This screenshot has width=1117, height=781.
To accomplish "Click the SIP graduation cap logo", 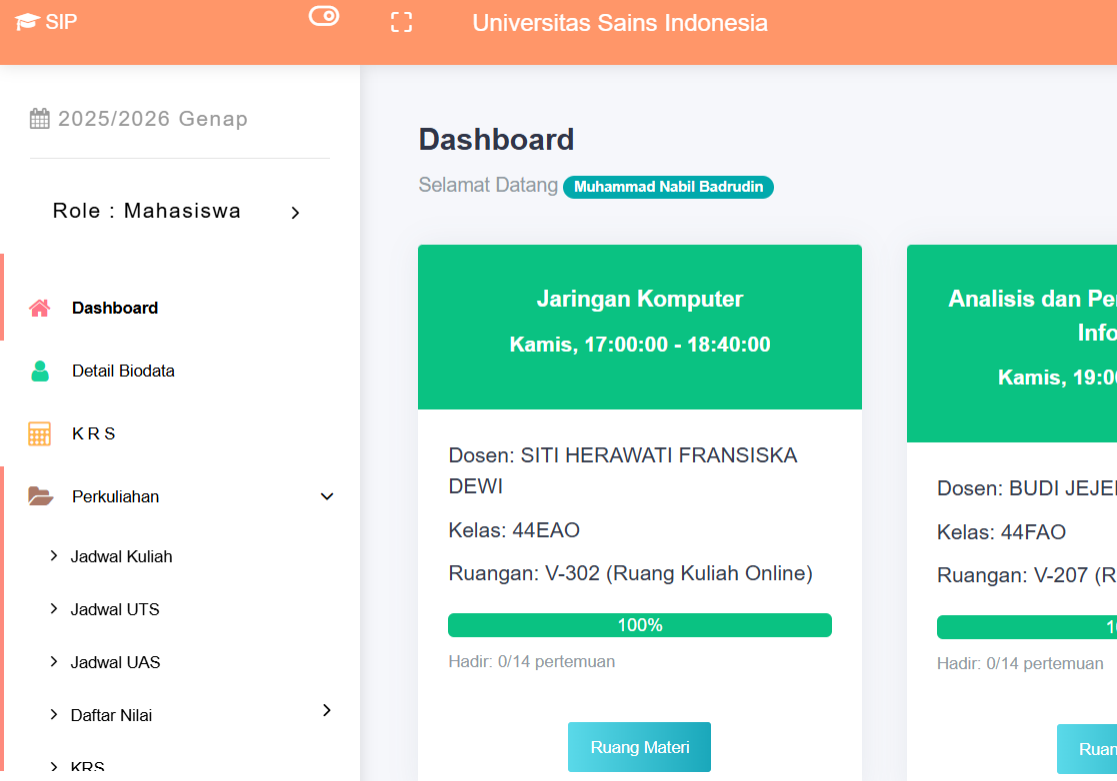I will pyautogui.click(x=27, y=22).
